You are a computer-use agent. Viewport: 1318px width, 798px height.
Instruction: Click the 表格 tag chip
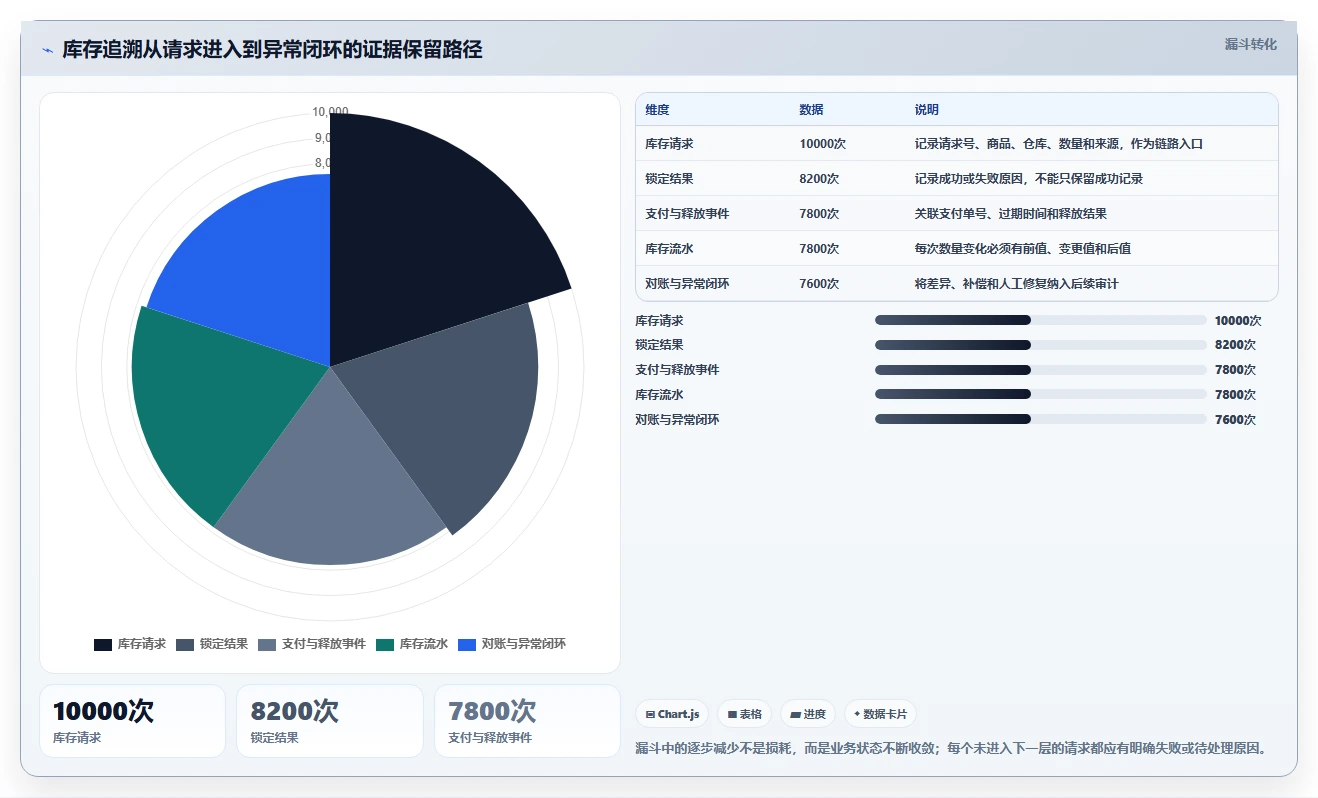[745, 714]
